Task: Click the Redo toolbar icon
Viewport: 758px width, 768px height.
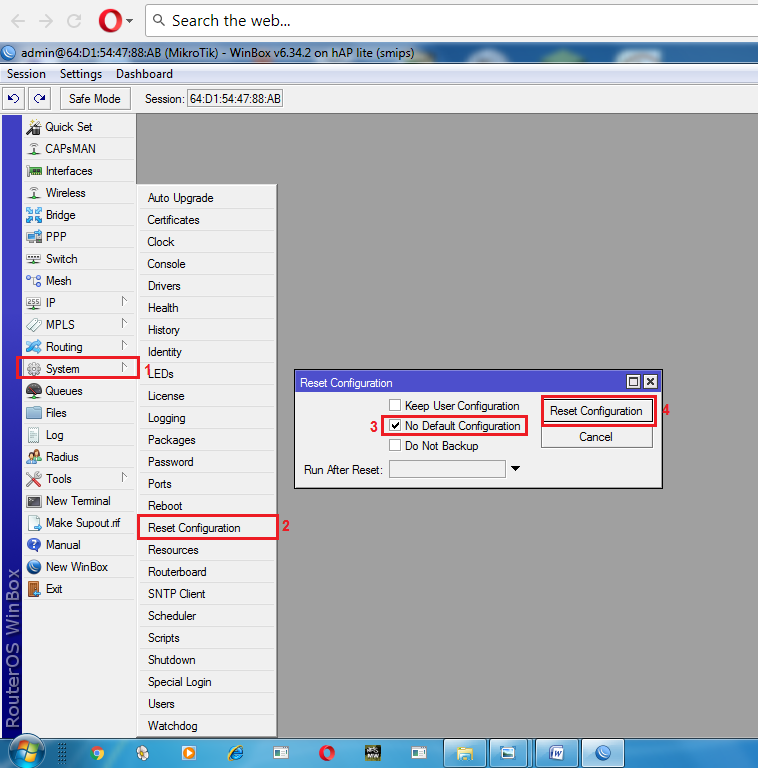Action: point(40,98)
